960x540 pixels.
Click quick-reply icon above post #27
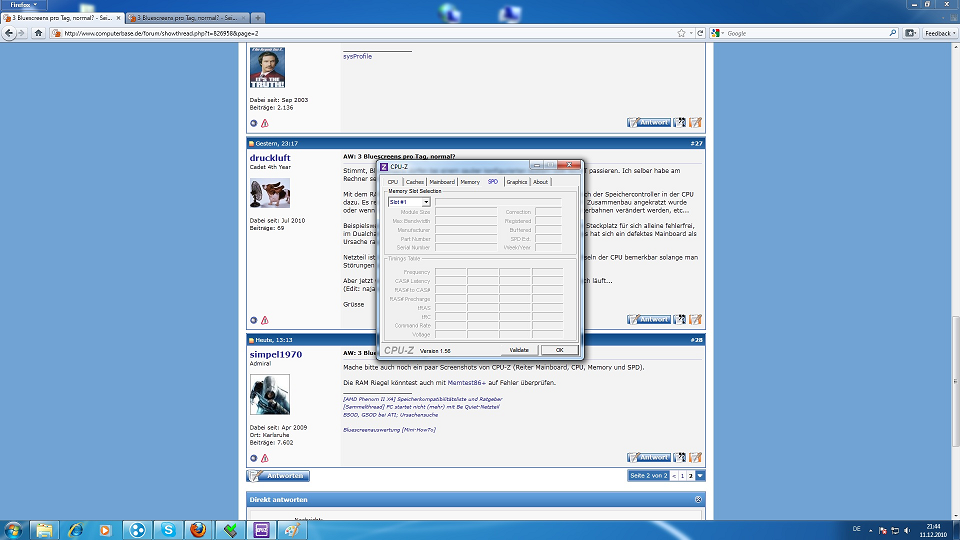pos(696,122)
